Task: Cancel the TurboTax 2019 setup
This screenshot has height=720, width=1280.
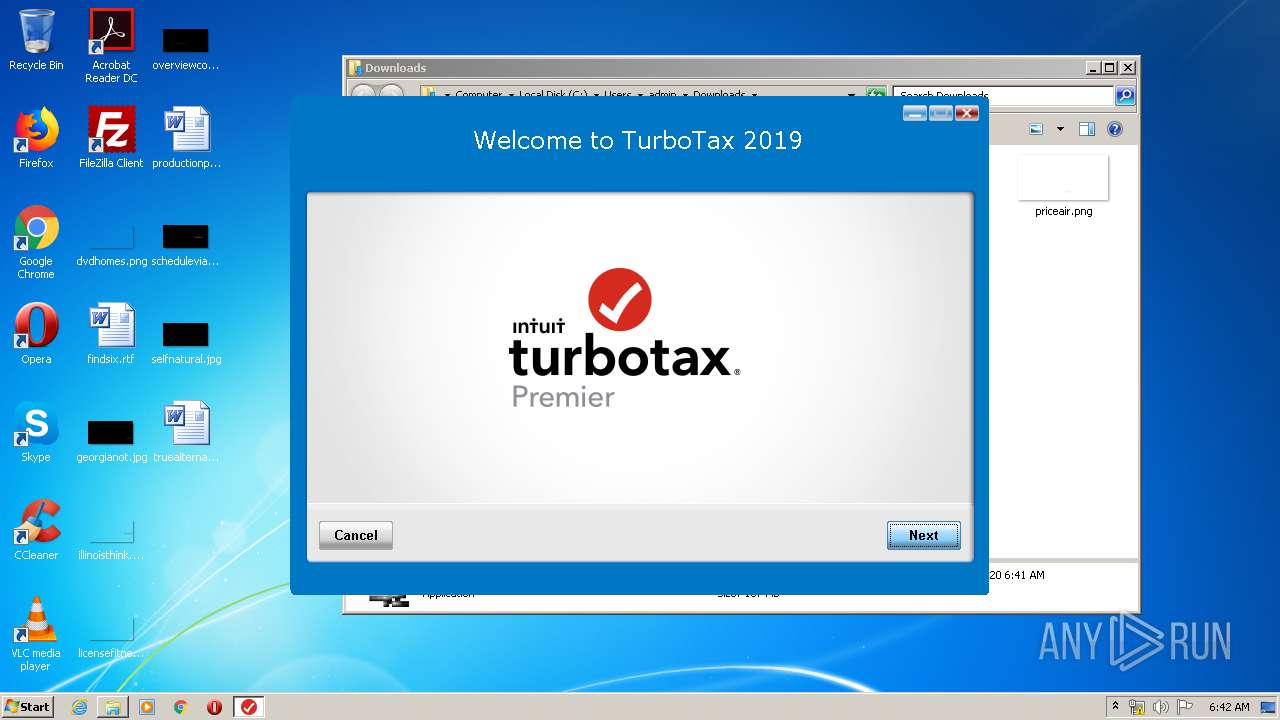Action: click(x=355, y=535)
